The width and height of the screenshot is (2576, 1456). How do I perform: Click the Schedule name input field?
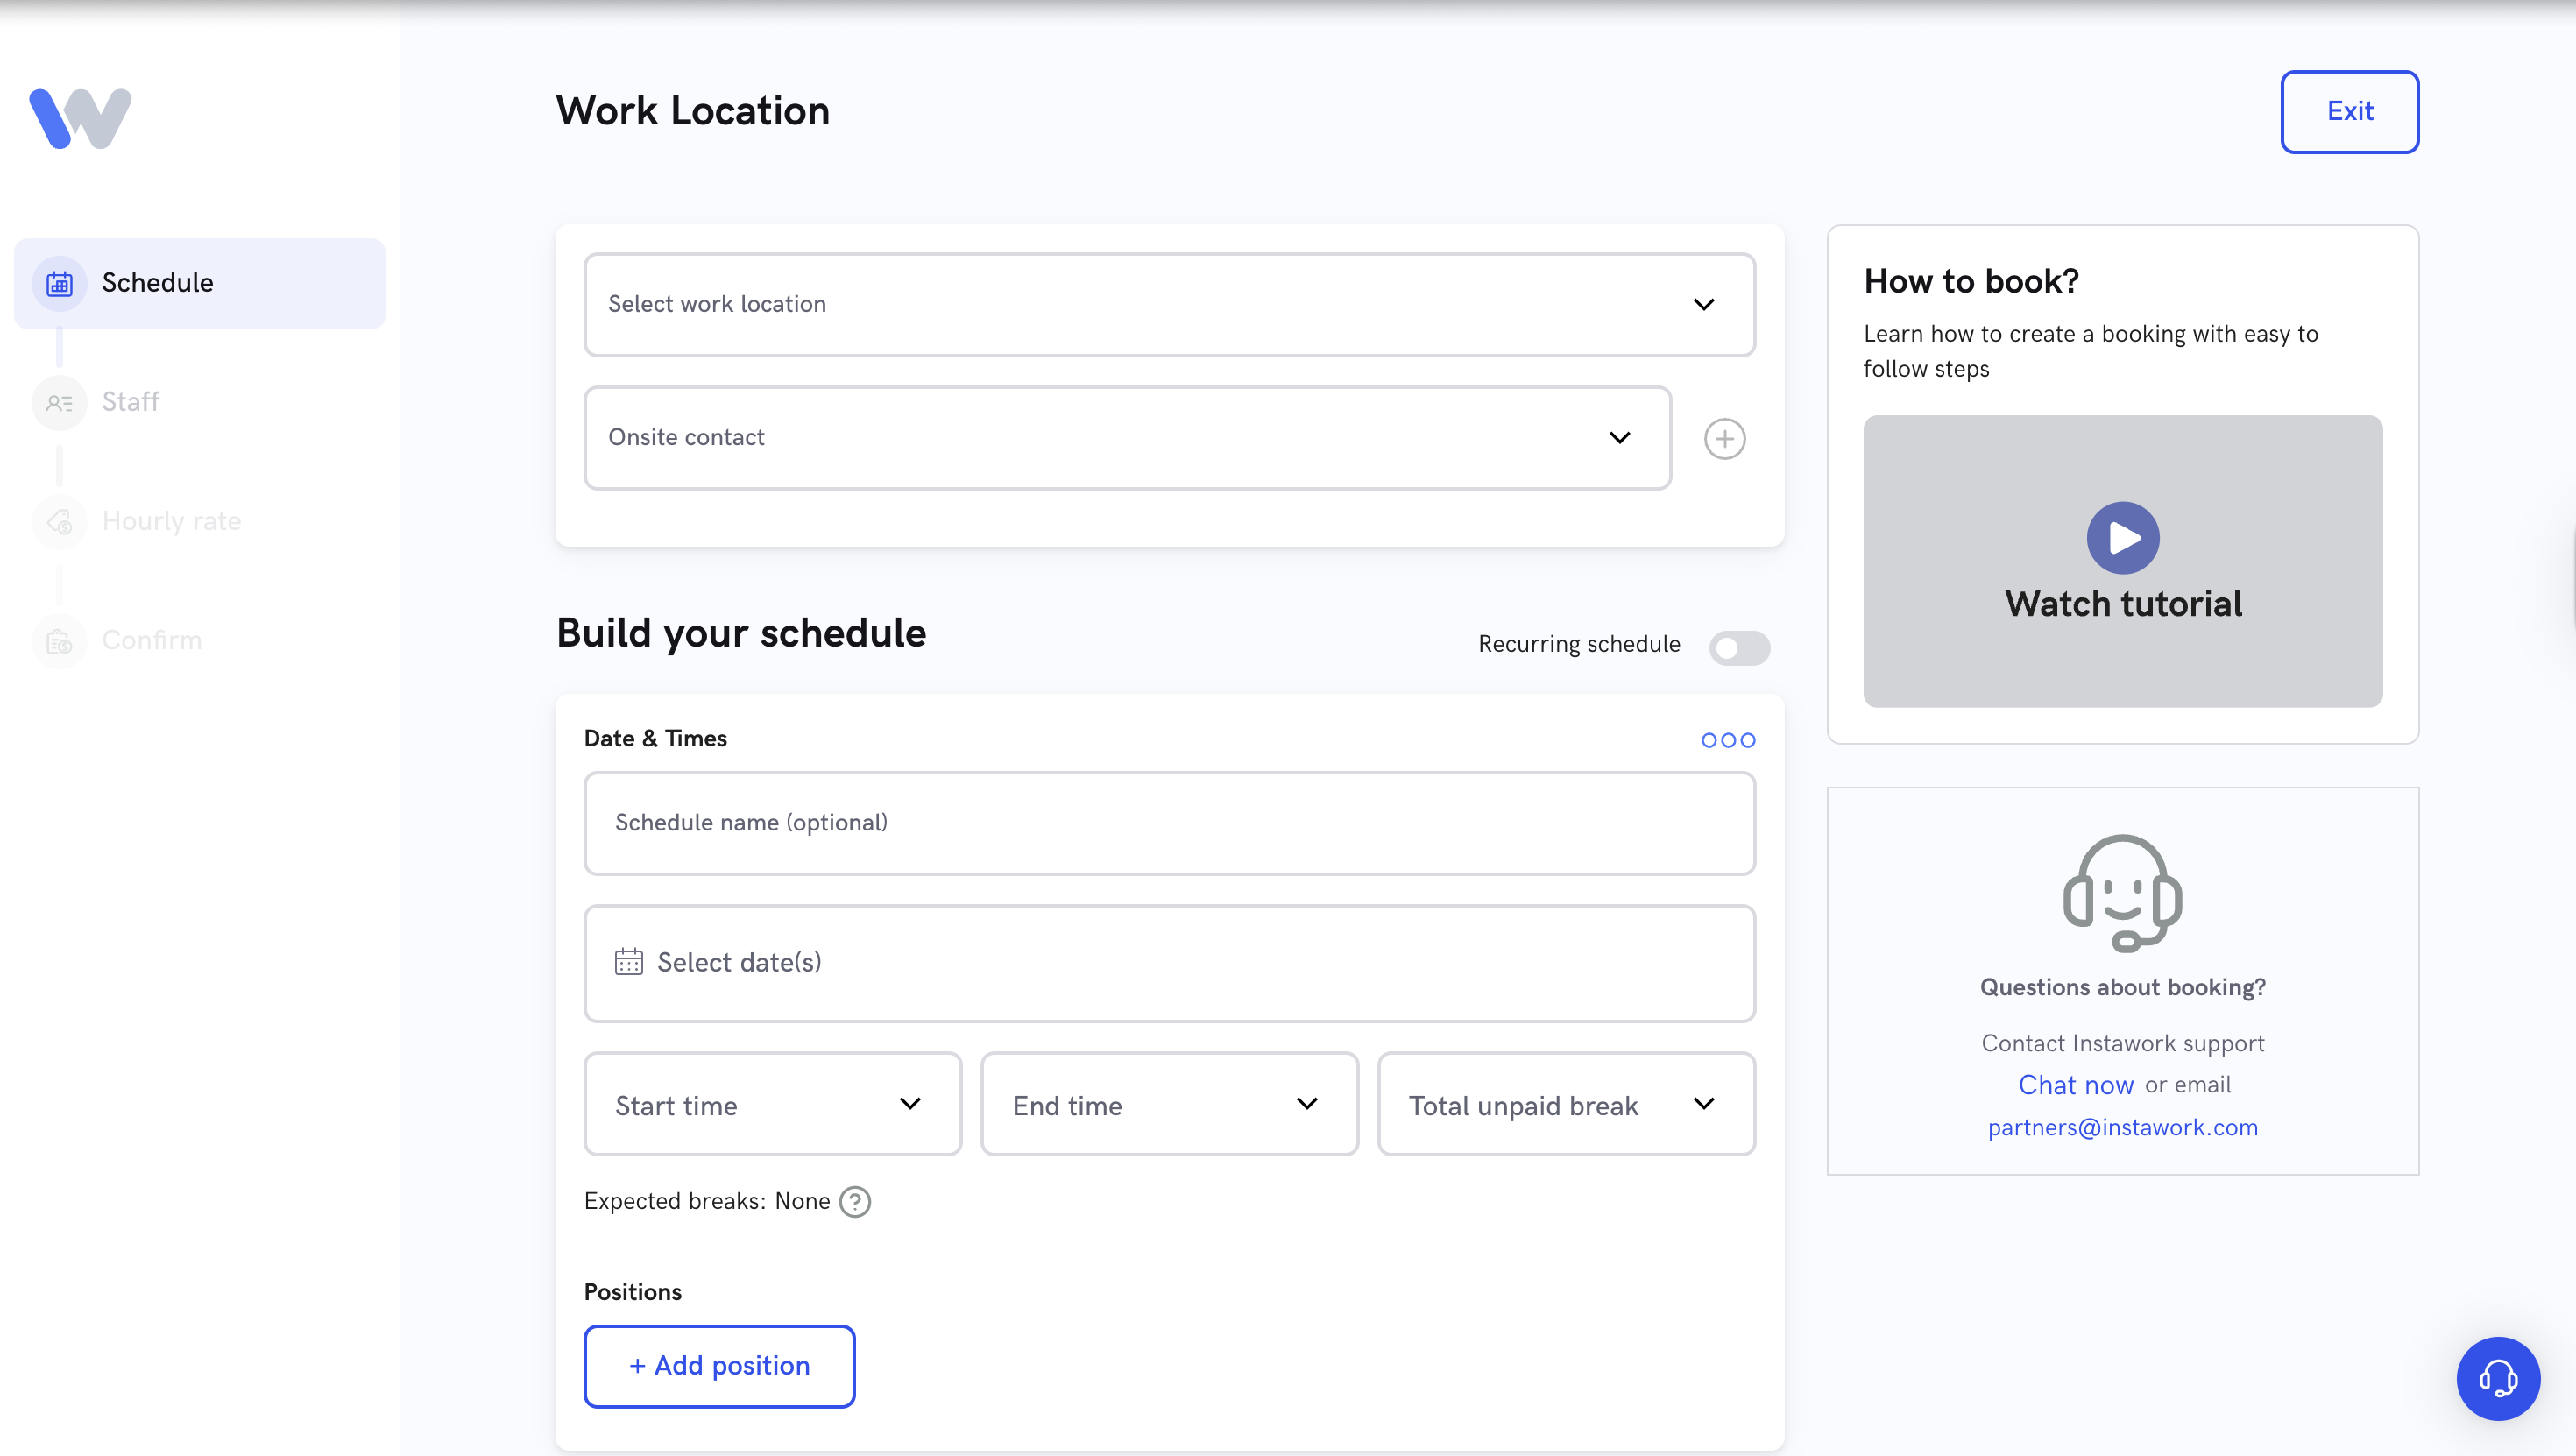tap(1169, 823)
